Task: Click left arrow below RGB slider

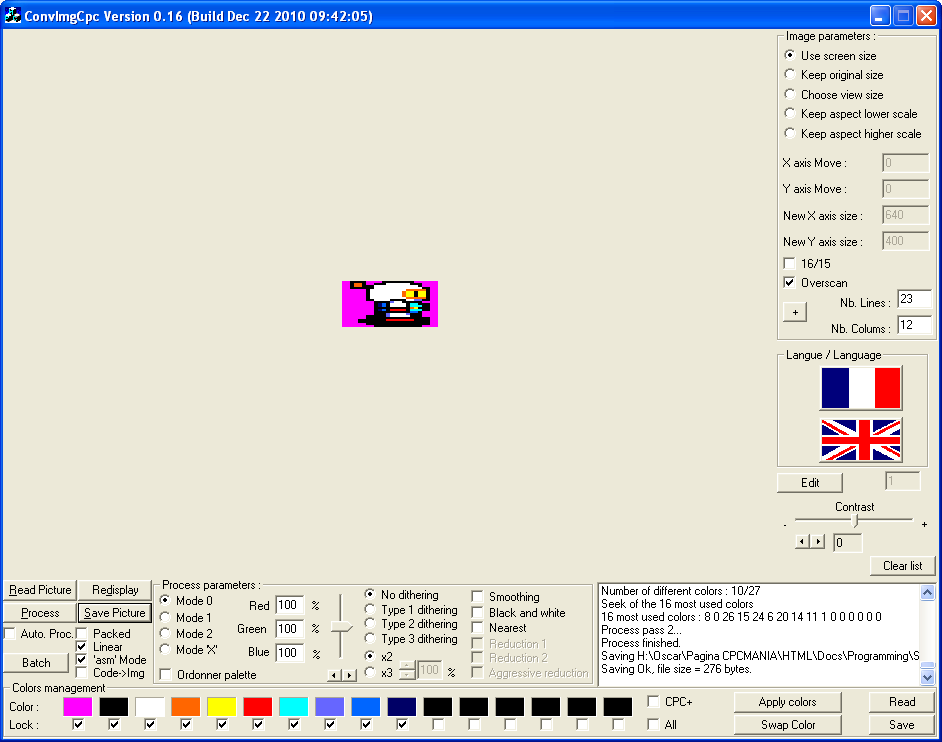Action: 335,675
